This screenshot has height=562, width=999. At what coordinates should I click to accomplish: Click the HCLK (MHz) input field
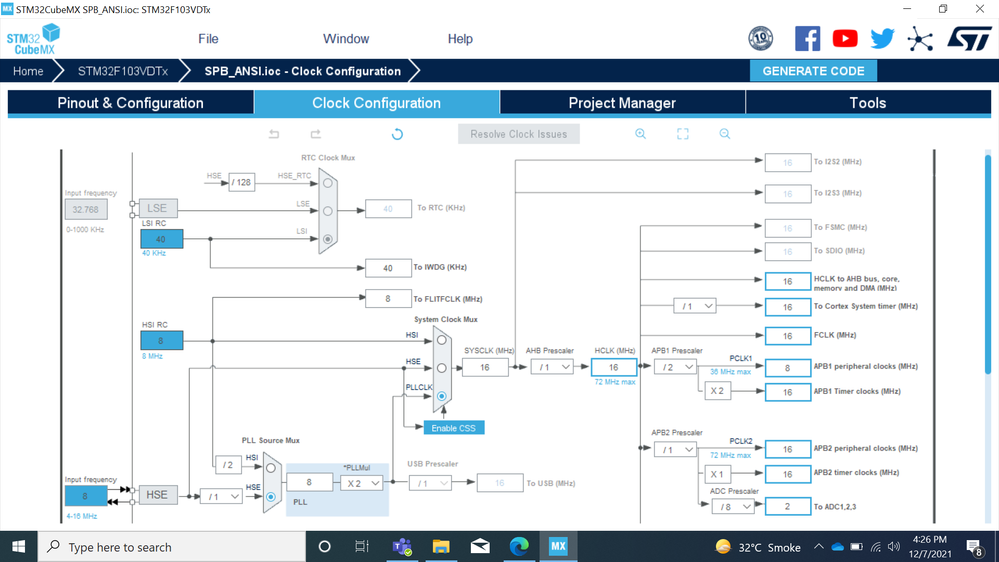point(614,367)
